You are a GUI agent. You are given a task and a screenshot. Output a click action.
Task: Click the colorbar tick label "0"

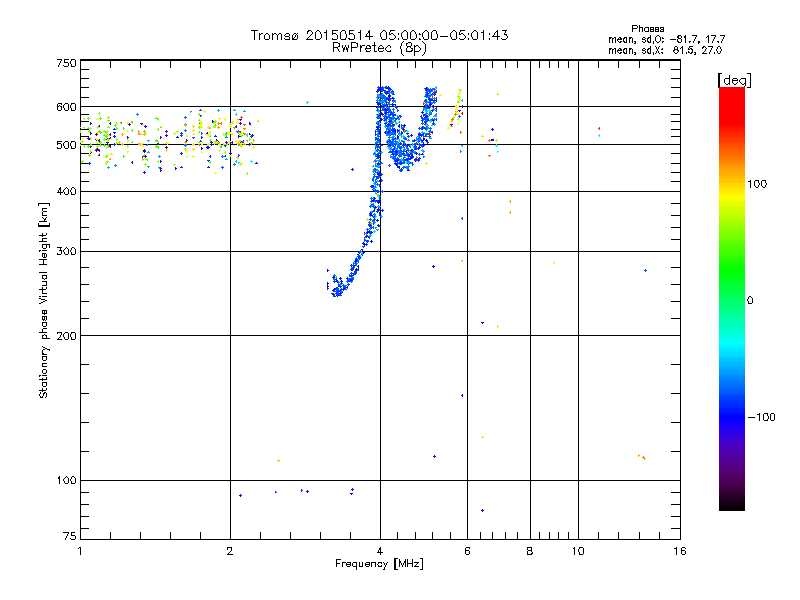coord(750,301)
